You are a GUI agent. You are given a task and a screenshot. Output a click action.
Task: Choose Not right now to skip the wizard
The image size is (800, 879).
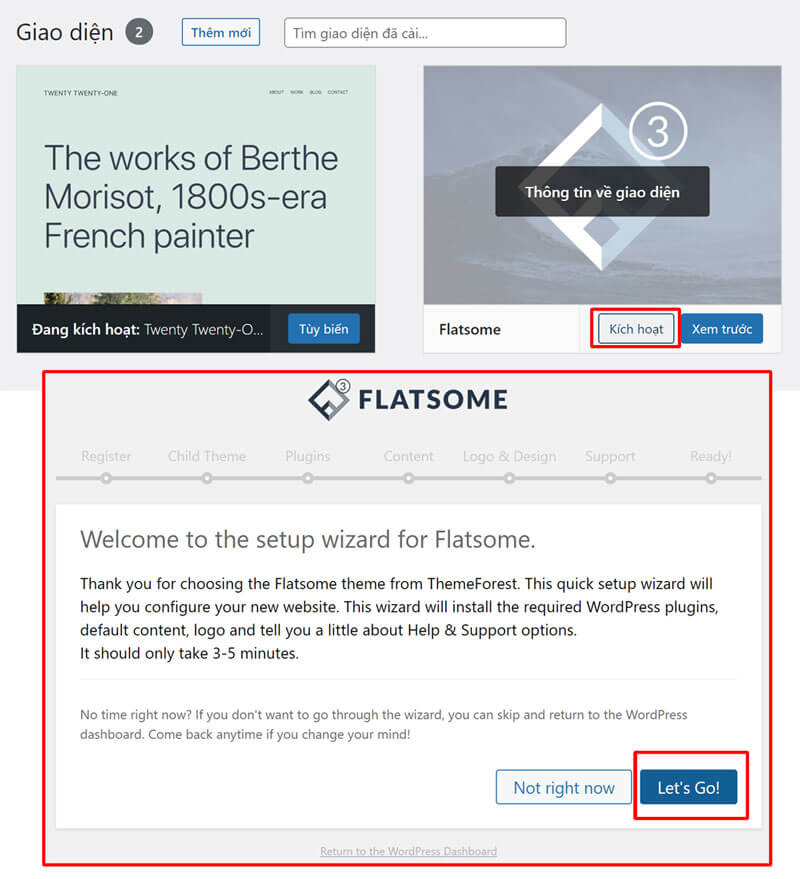click(563, 787)
